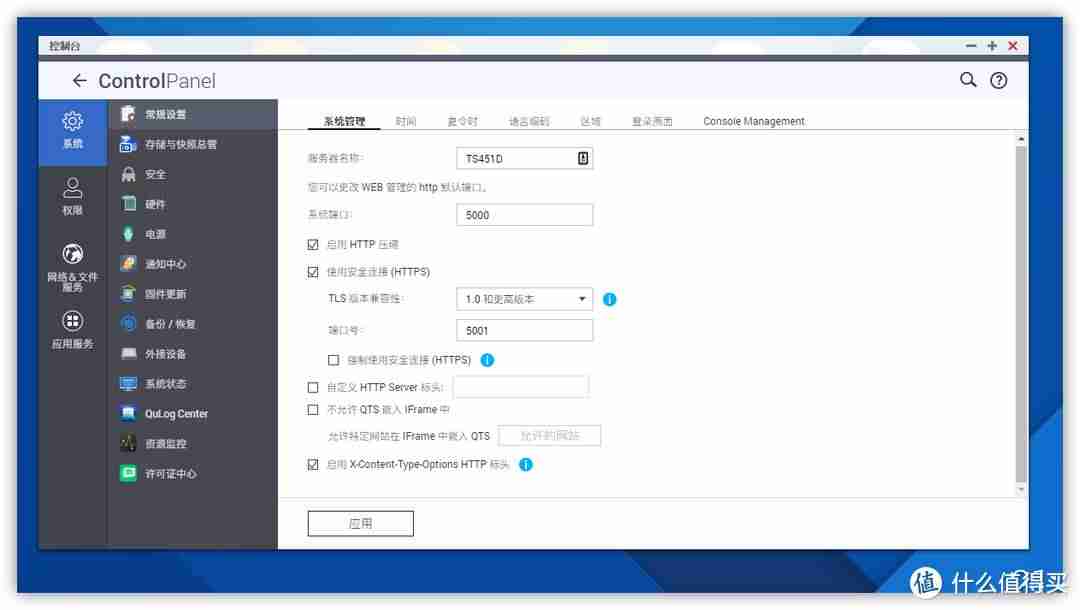Viewport: 1080px width, 610px height.
Task: Click the 系统状态 monitor icon
Action: pyautogui.click(x=128, y=383)
